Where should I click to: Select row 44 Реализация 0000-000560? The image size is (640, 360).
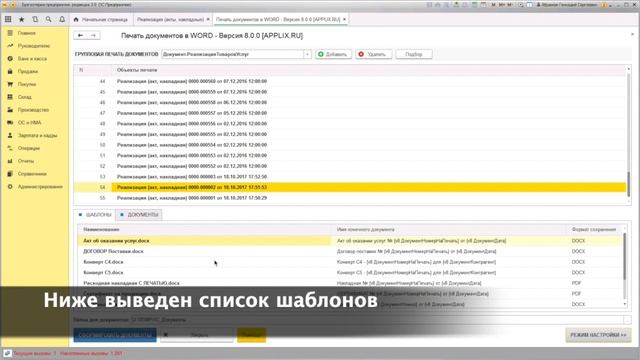(x=350, y=81)
